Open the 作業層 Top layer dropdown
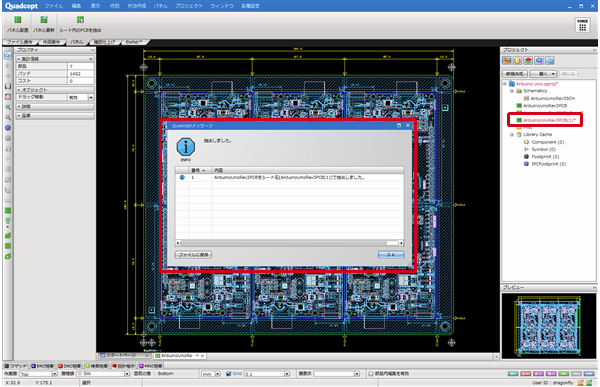The image size is (600, 387). [54, 374]
